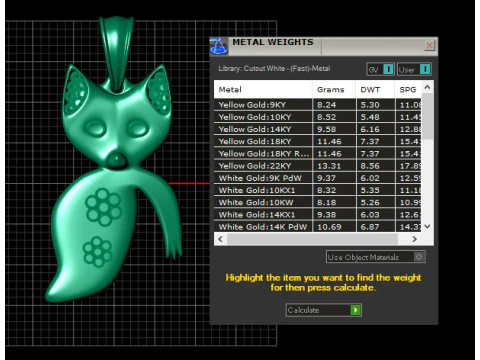Click the 8.24 grams value
Viewport: 480px width, 360px height.
coord(326,105)
